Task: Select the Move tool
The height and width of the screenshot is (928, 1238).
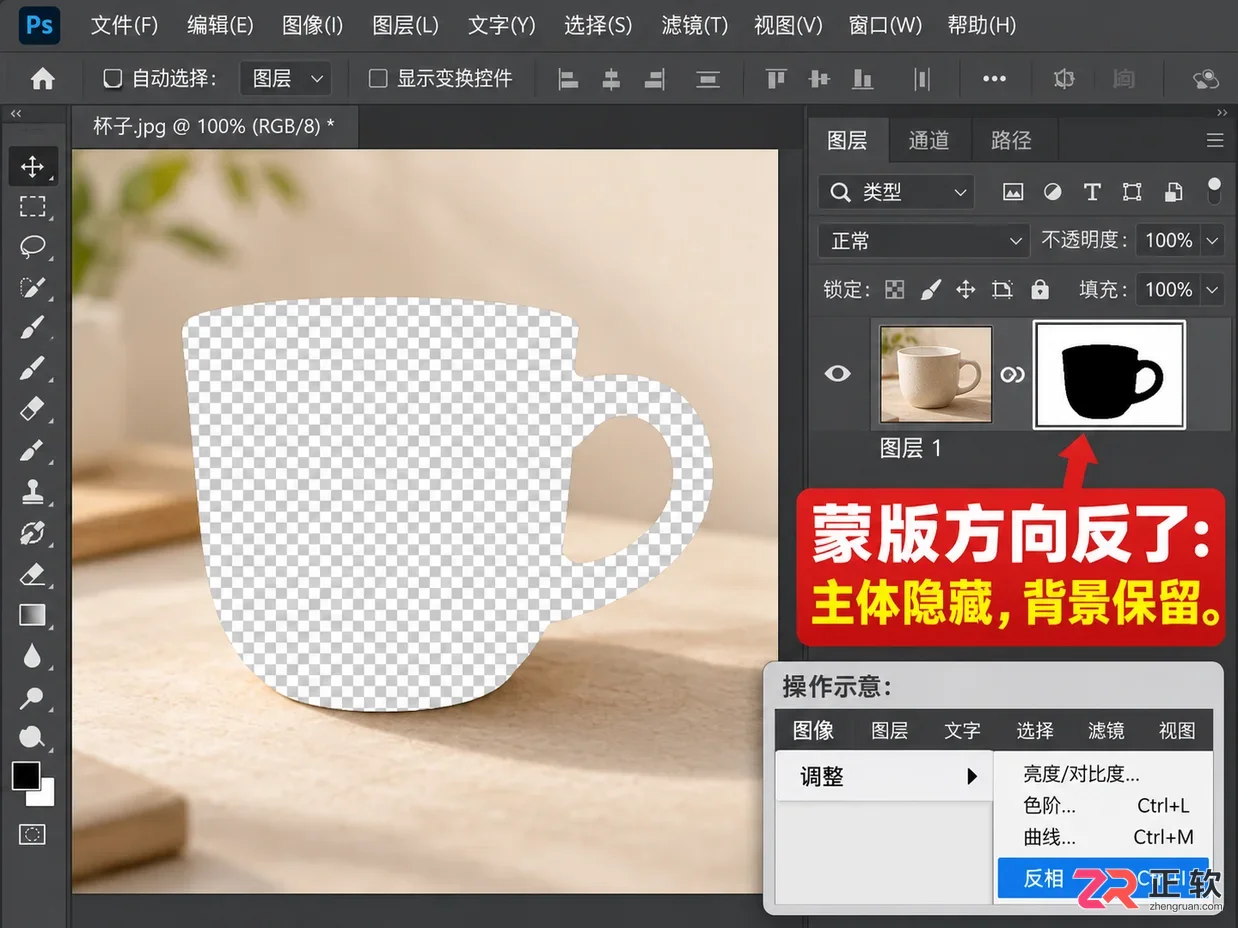Action: pyautogui.click(x=32, y=166)
